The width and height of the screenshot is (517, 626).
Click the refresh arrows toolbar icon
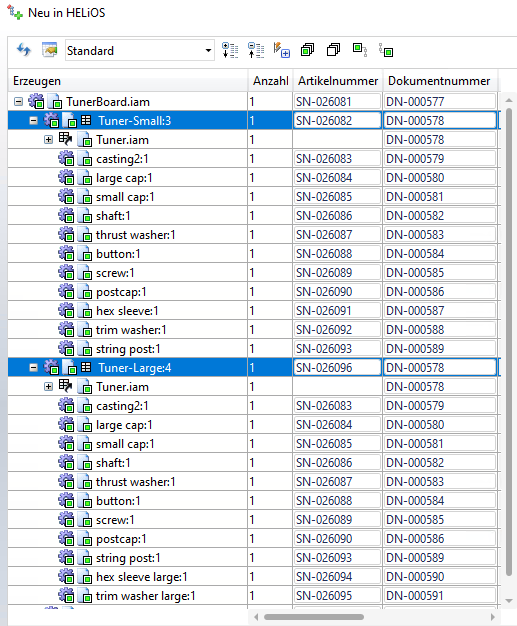point(24,50)
